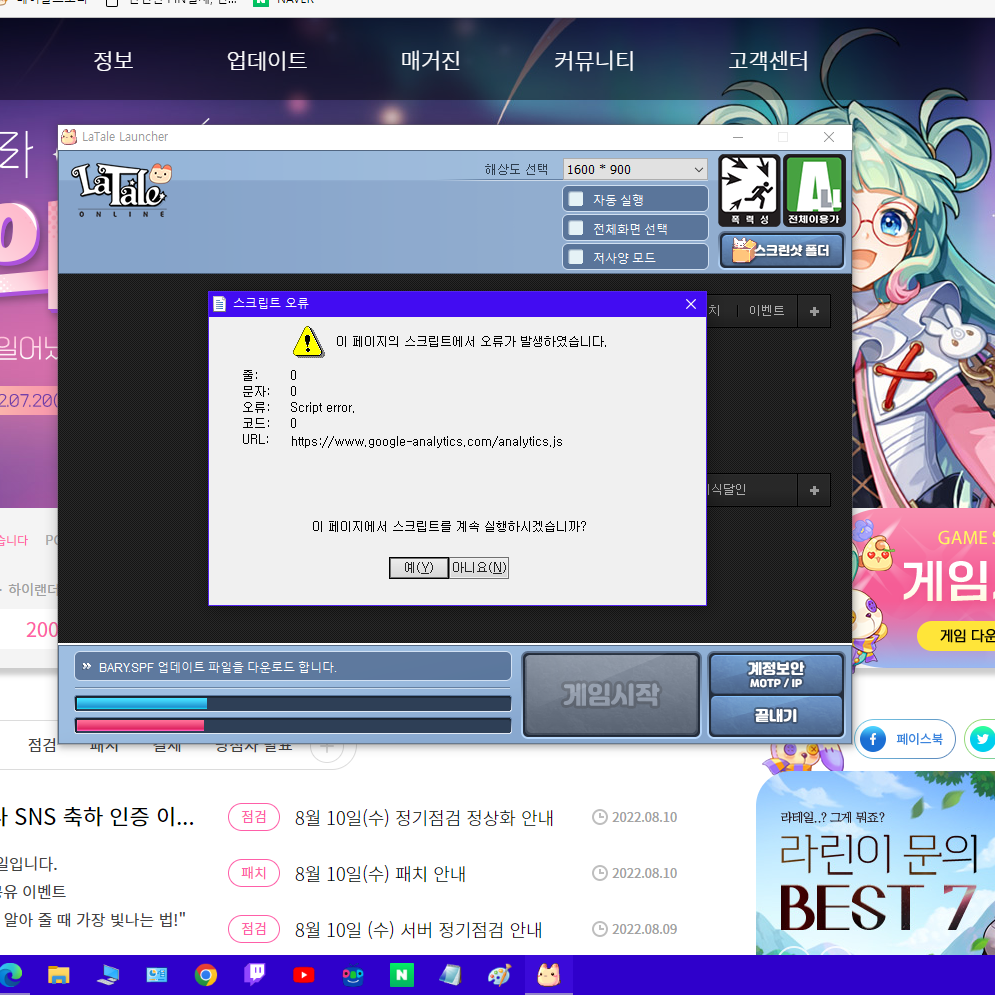
Task: Click the plus icon next to 이벤트 tab
Action: coord(814,311)
